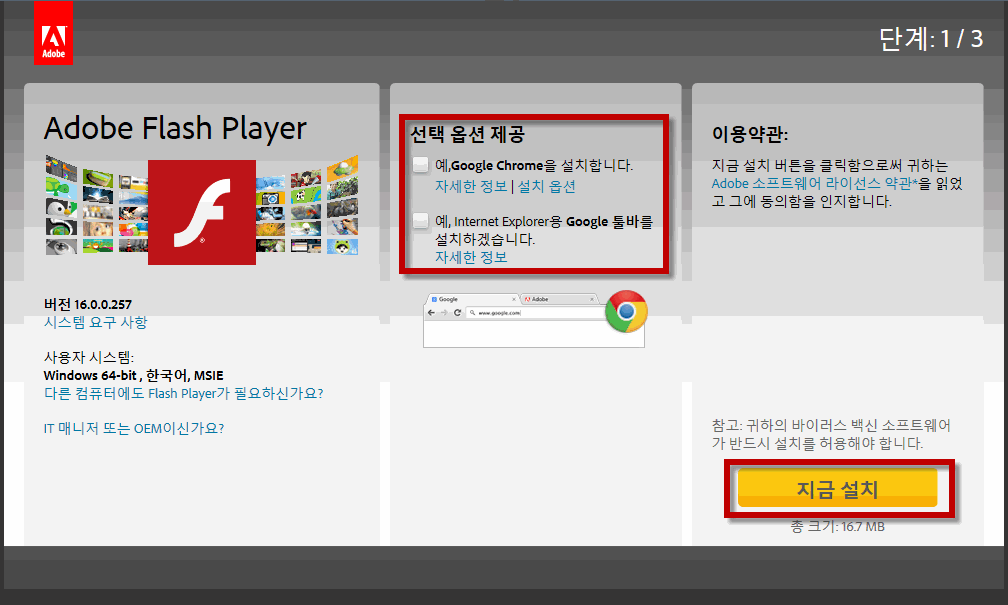Click 'IT 매니저 또는 OEM이신가요?' link
The width and height of the screenshot is (1008, 605).
134,428
